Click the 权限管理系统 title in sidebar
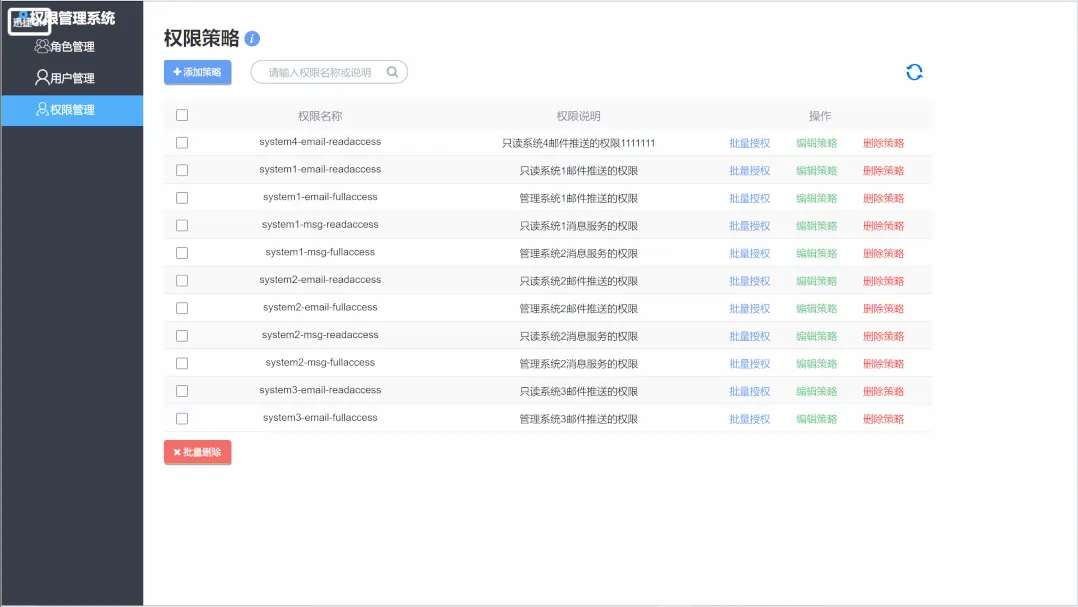Image resolution: width=1078 pixels, height=607 pixels. (72, 18)
